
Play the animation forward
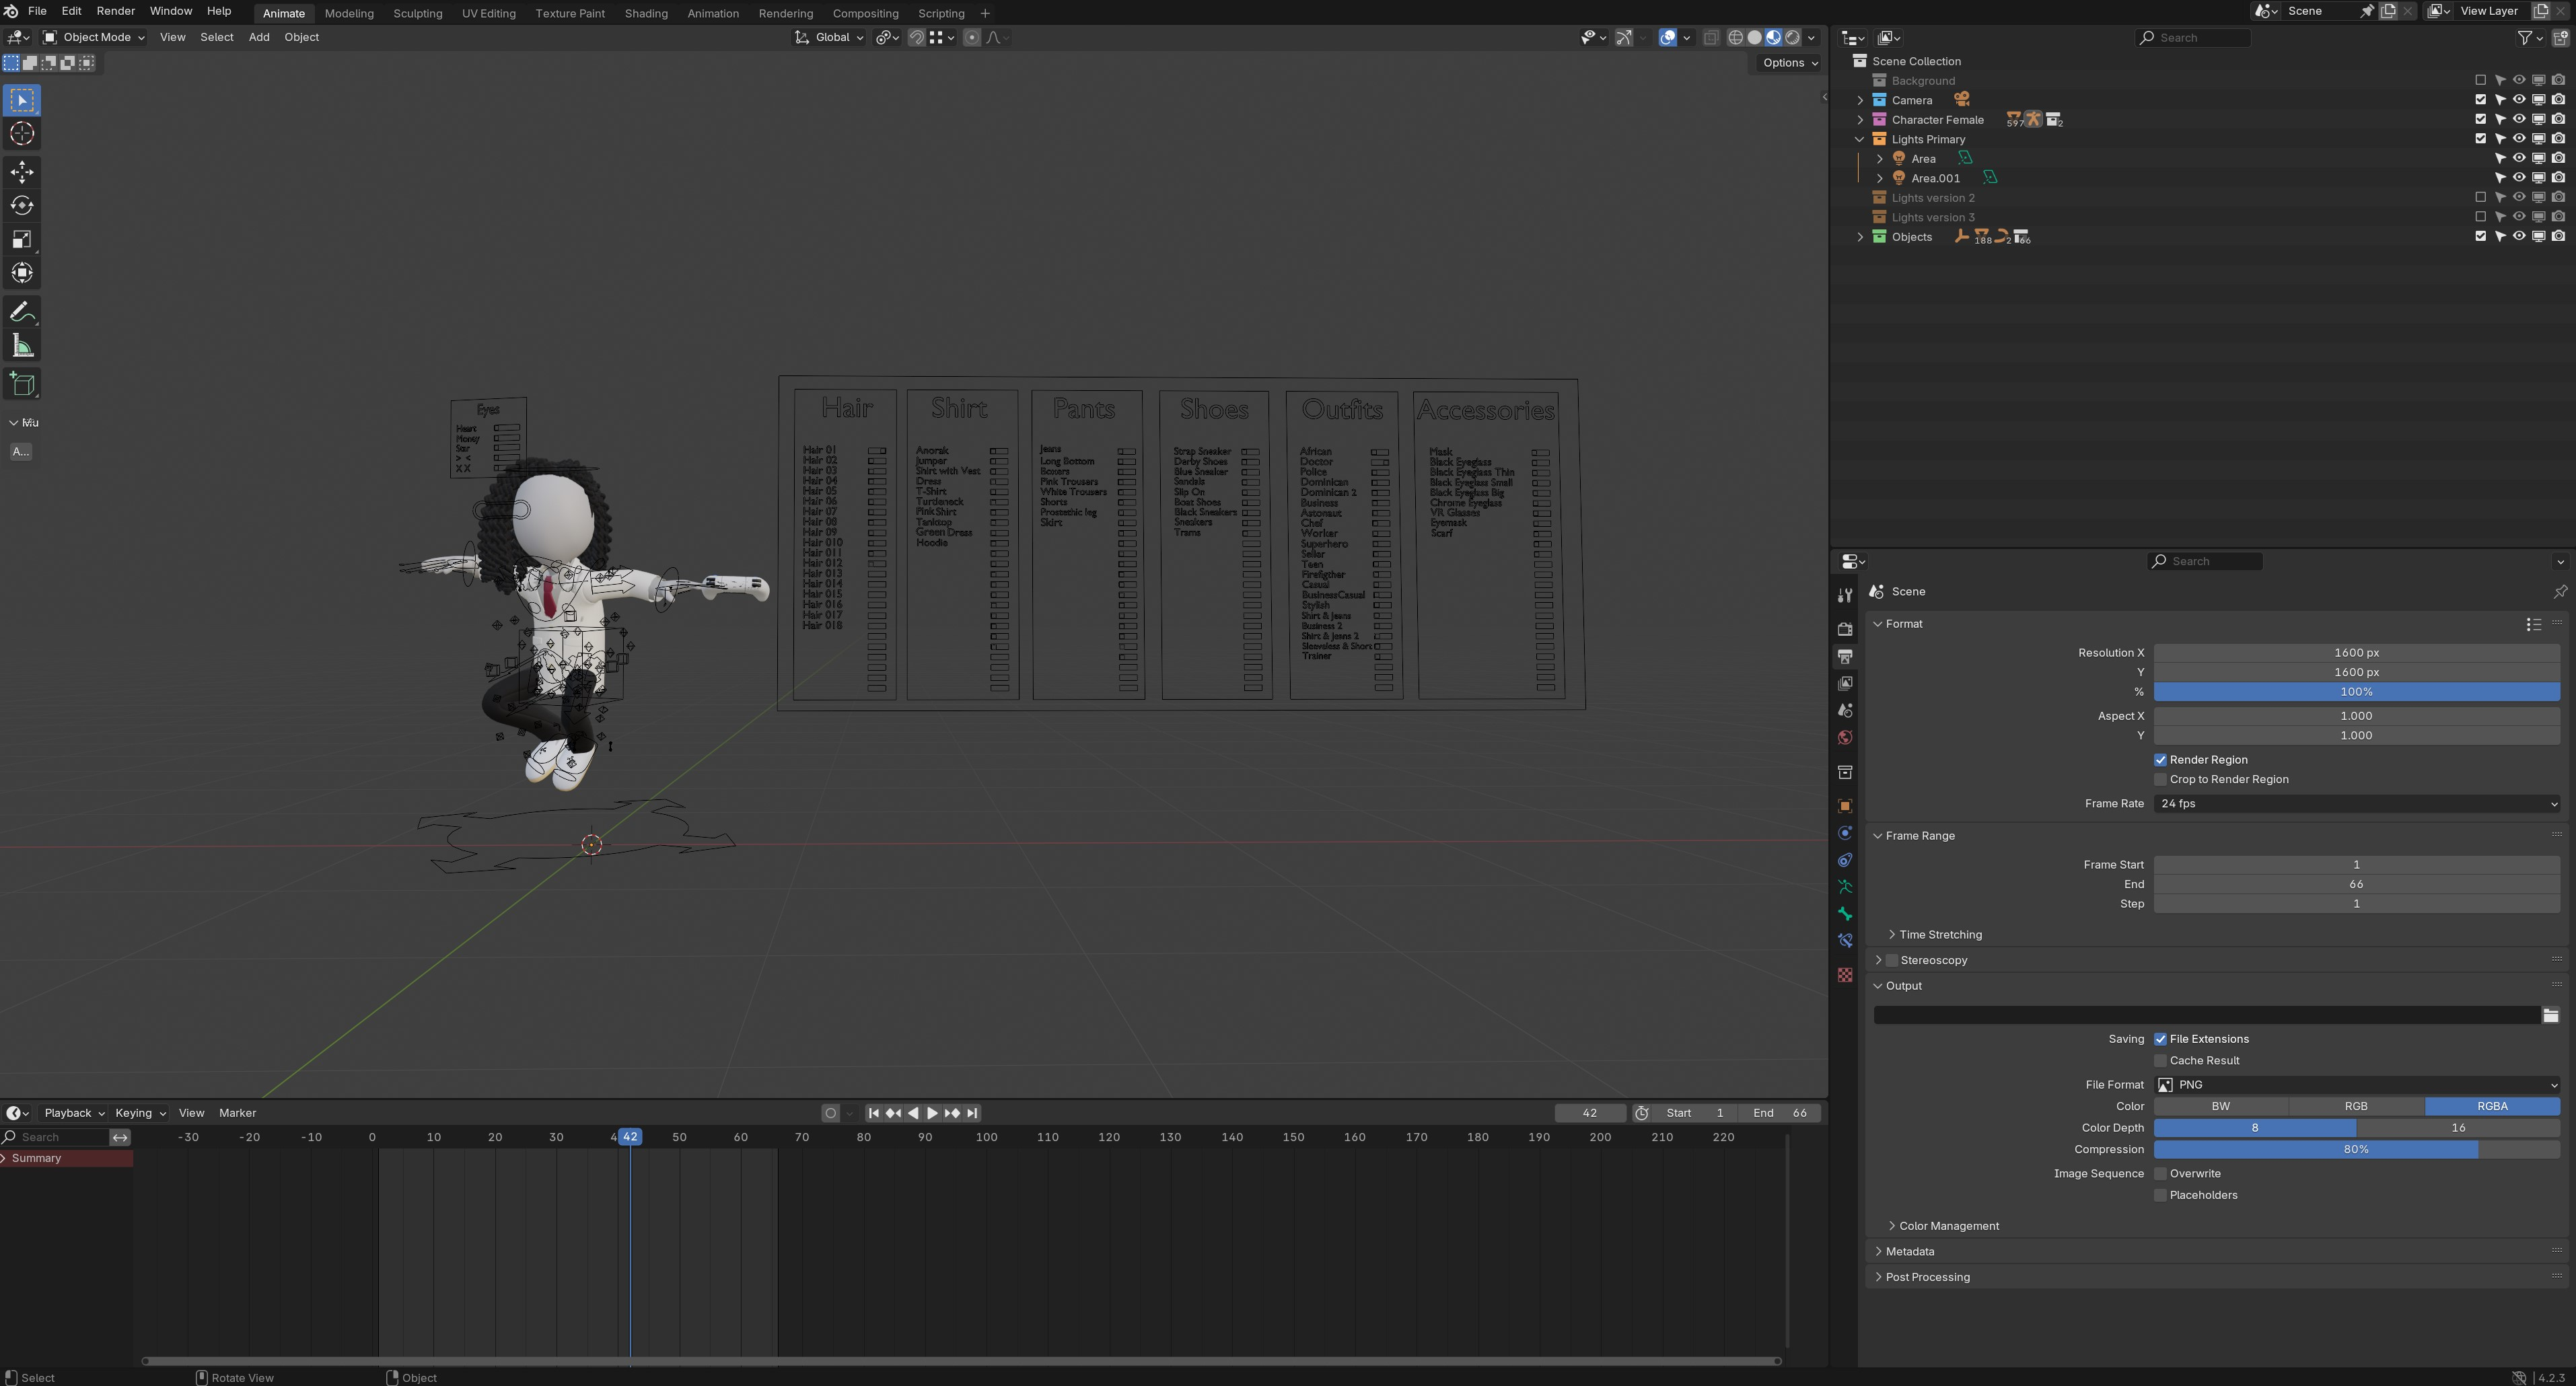click(x=932, y=1113)
